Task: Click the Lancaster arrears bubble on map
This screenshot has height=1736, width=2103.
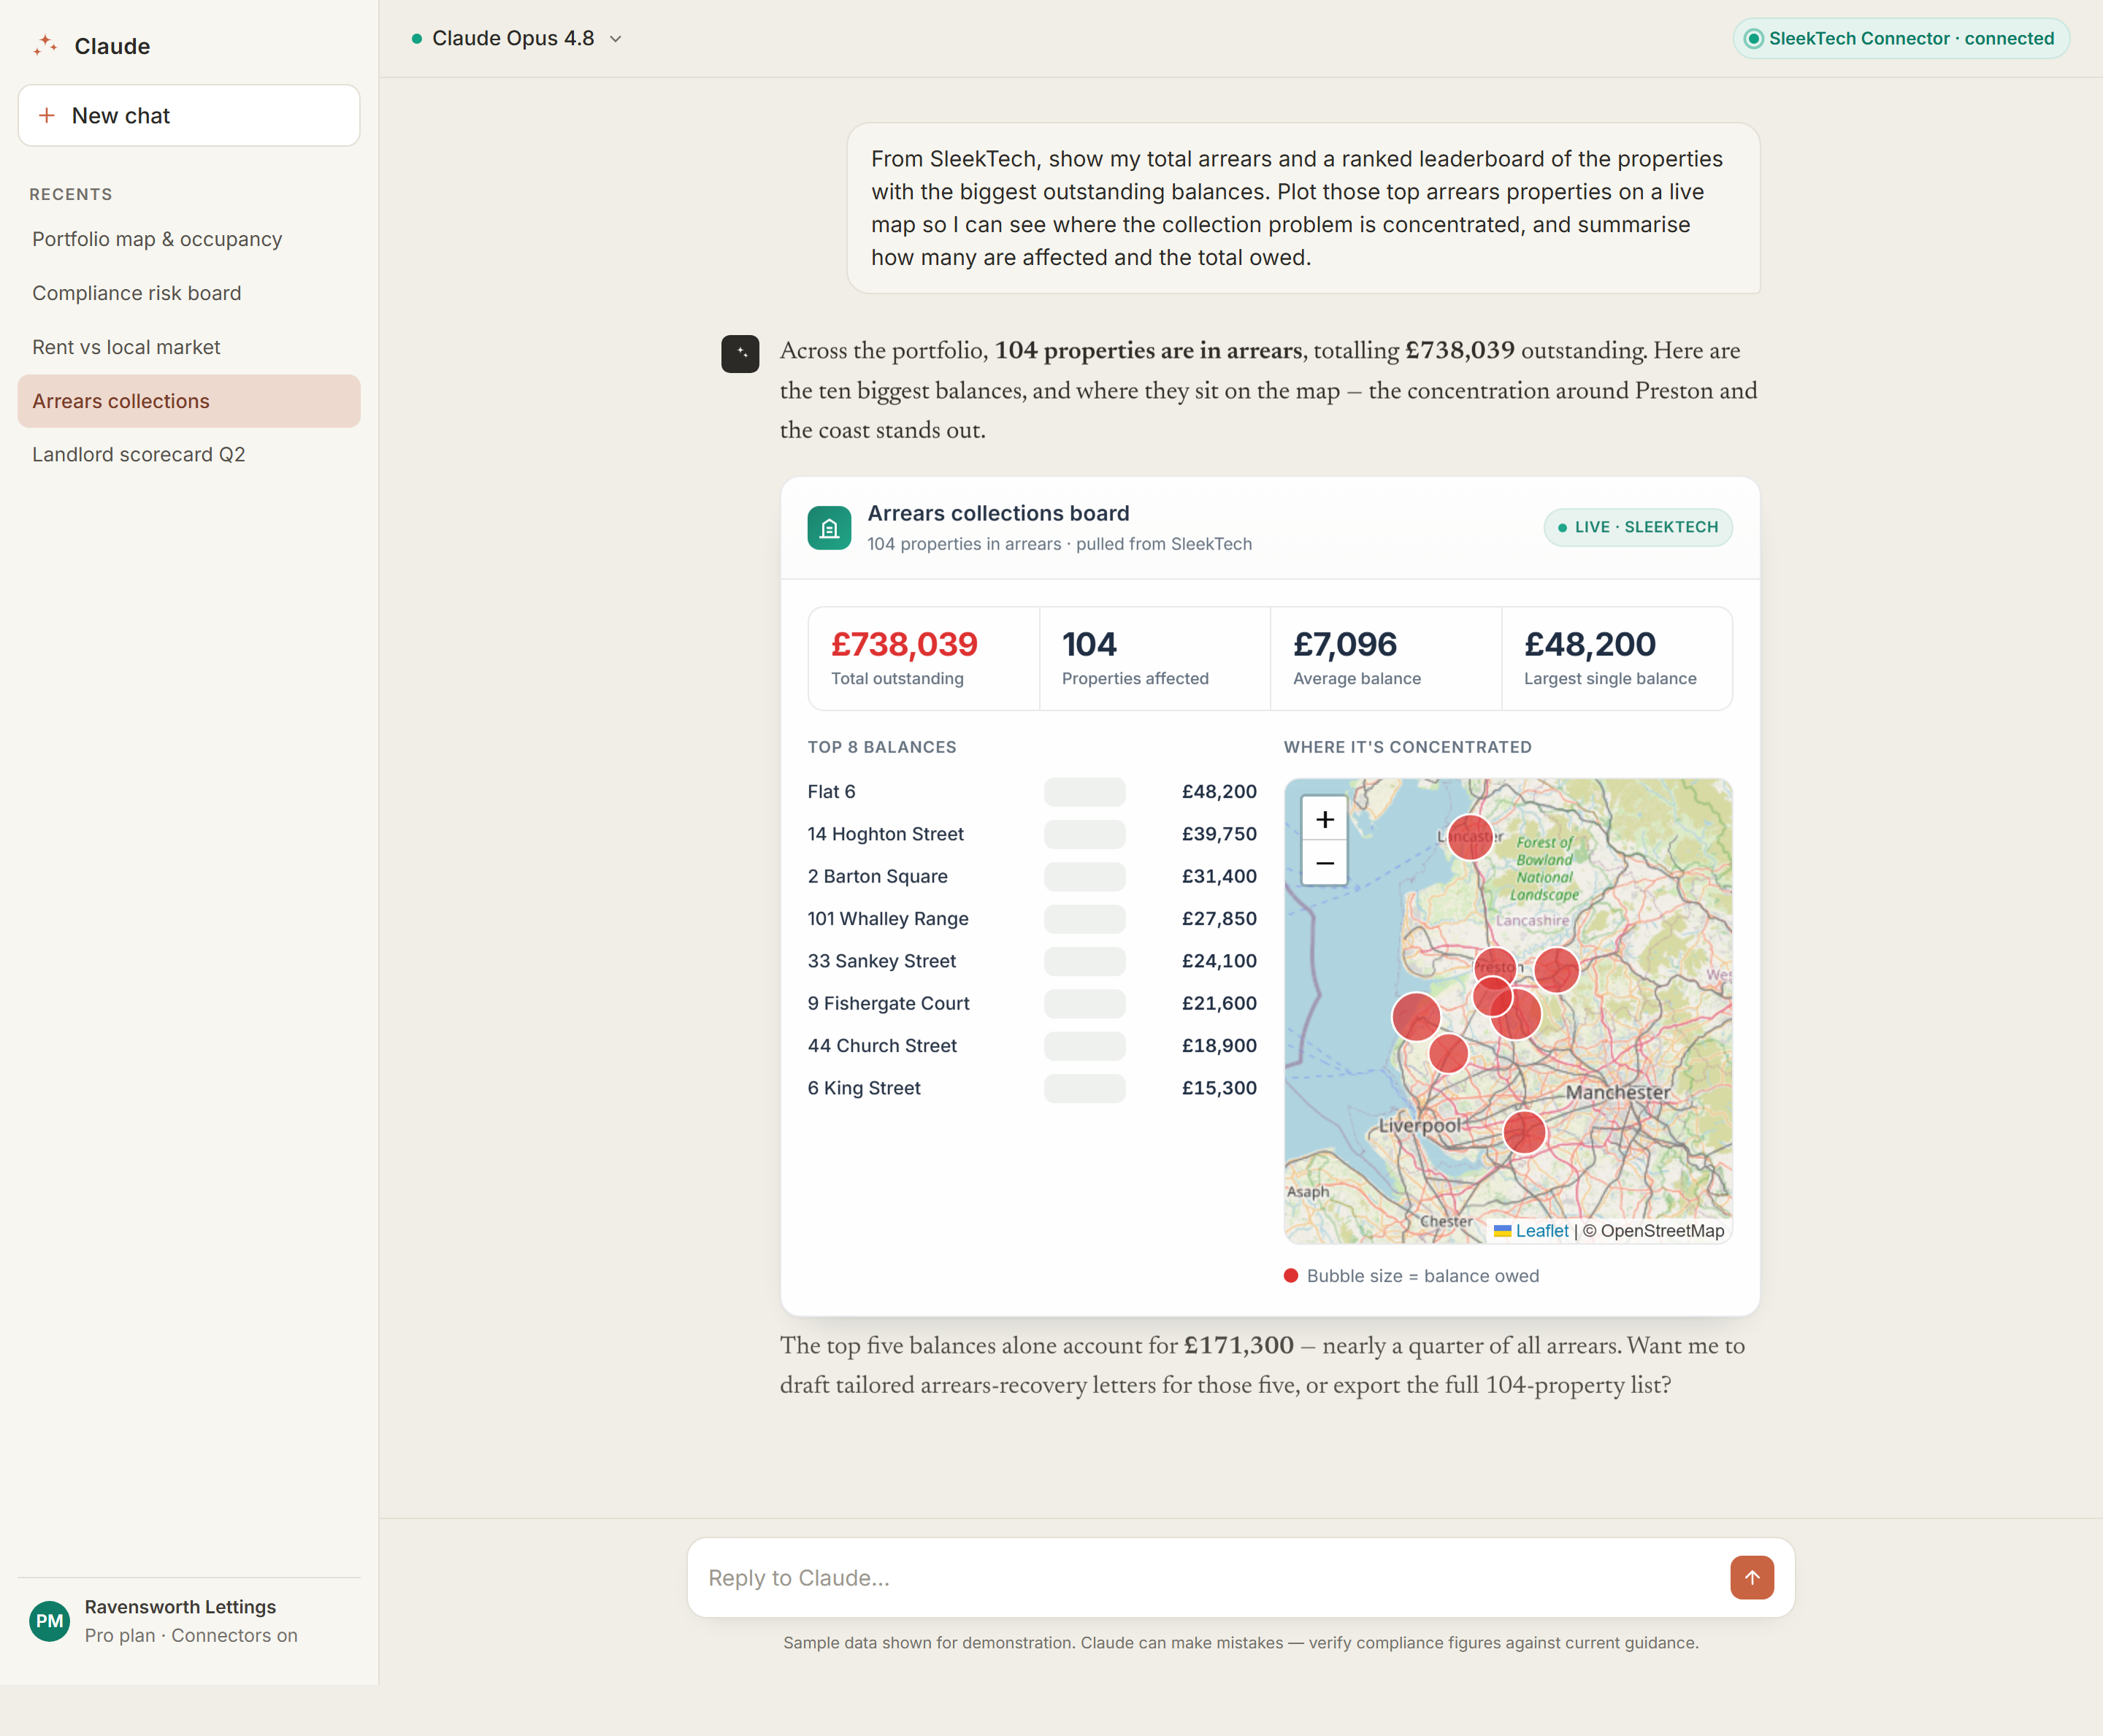Action: pyautogui.click(x=1470, y=836)
